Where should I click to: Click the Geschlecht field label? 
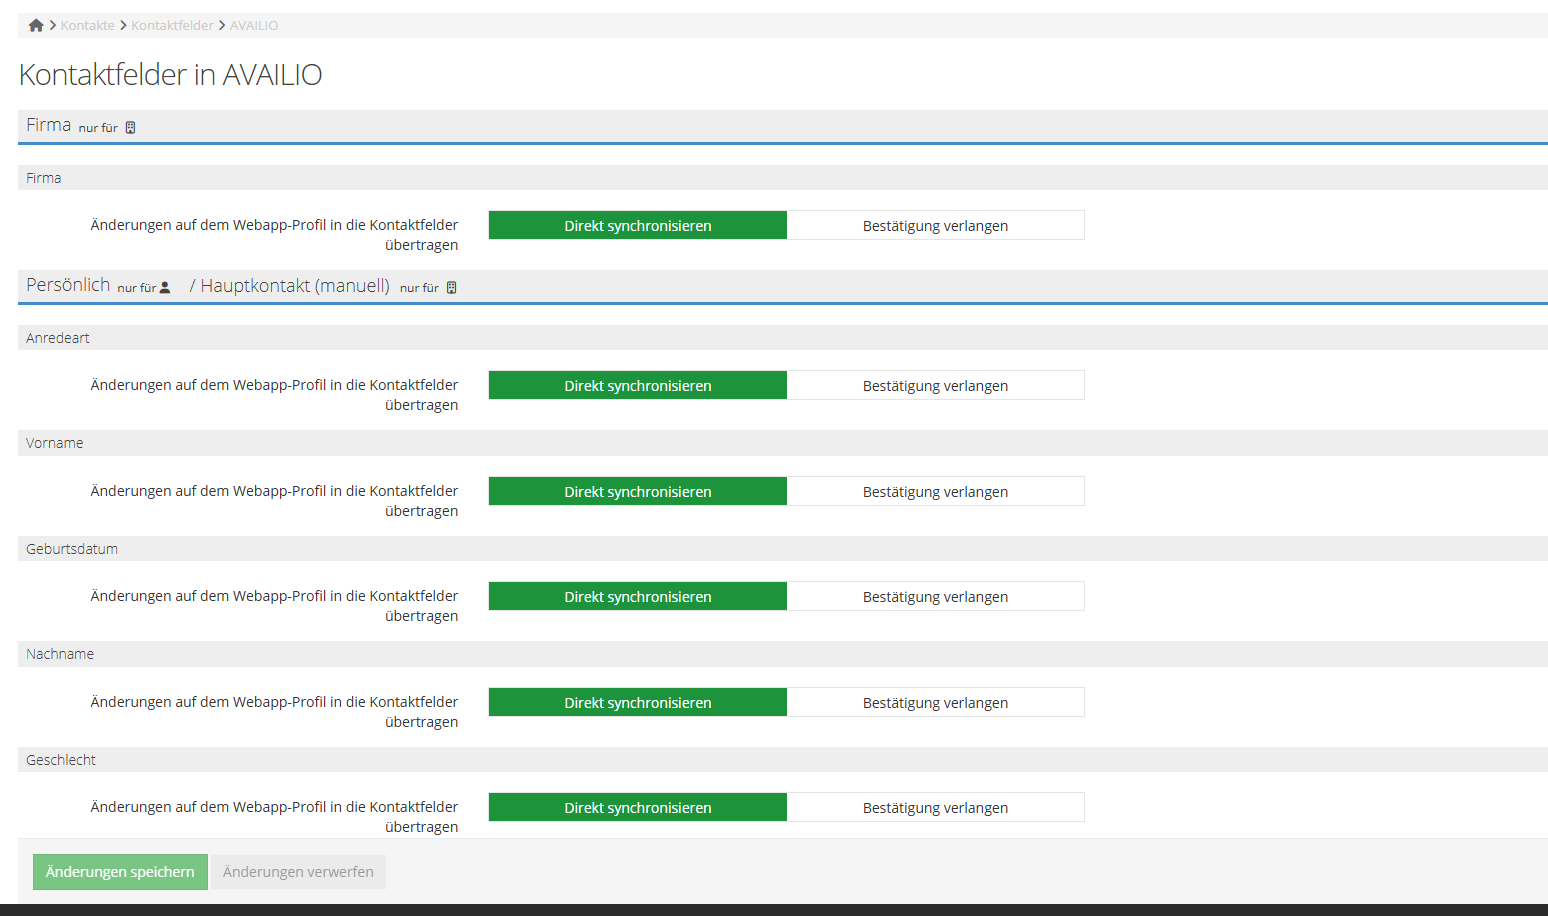(61, 760)
